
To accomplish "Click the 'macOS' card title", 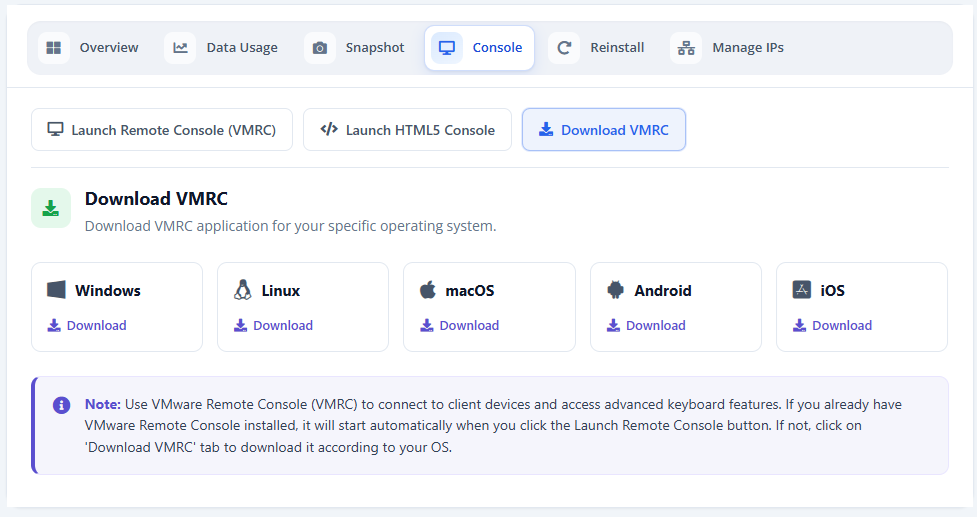I will 470,291.
